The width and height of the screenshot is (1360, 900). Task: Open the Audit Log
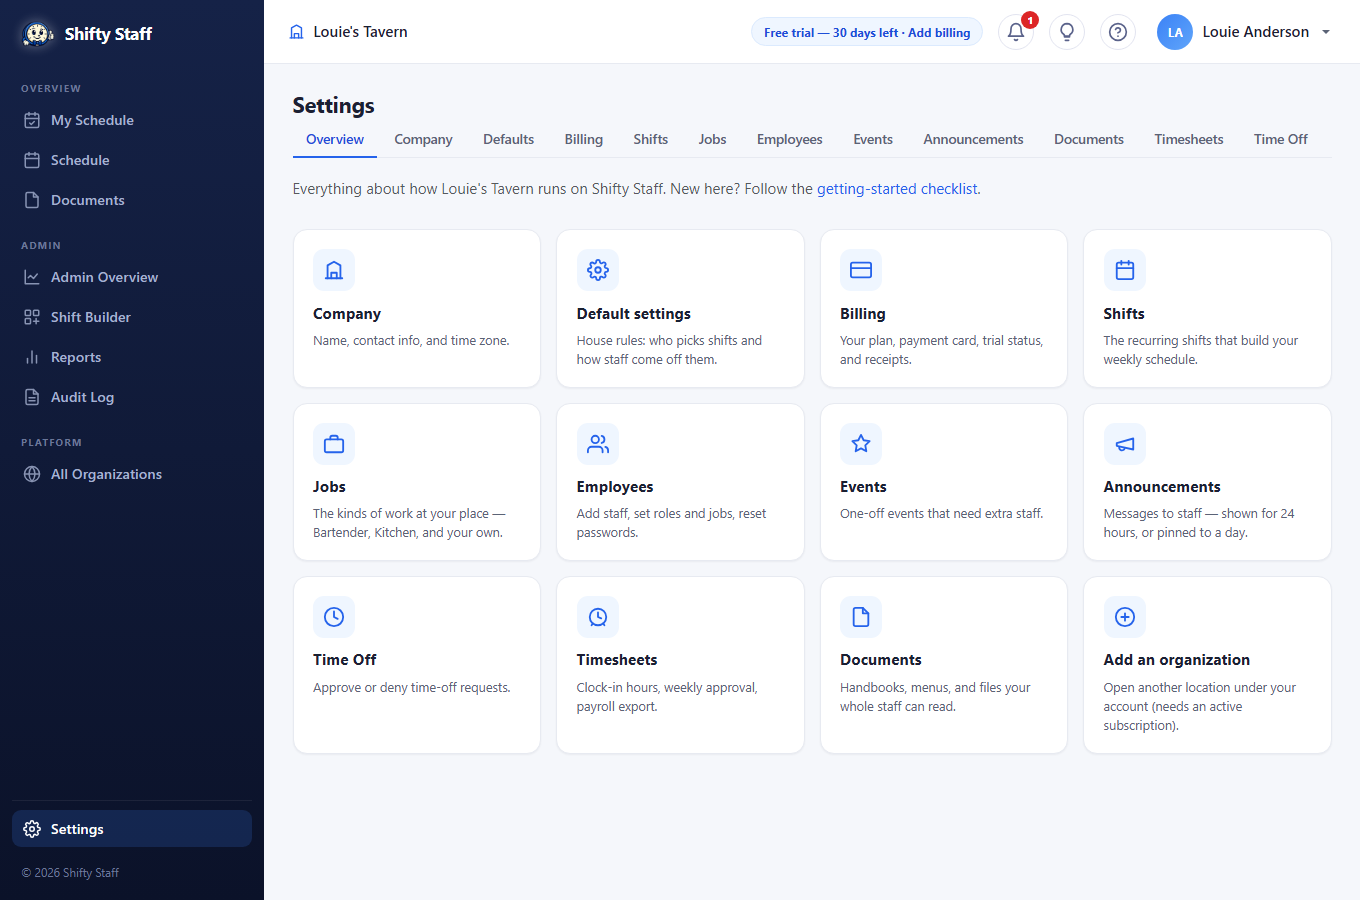(x=132, y=397)
